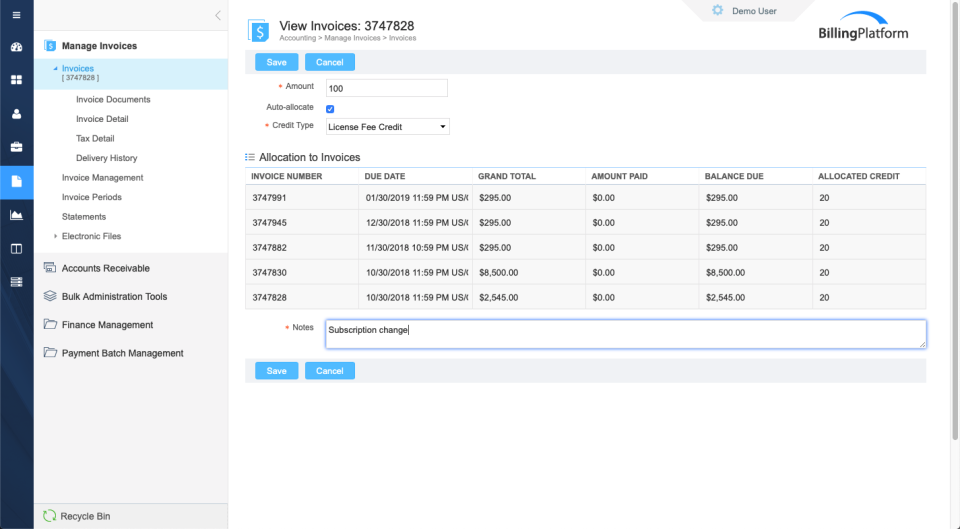Open the hamburger menu icon
960x529 pixels.
point(17,15)
